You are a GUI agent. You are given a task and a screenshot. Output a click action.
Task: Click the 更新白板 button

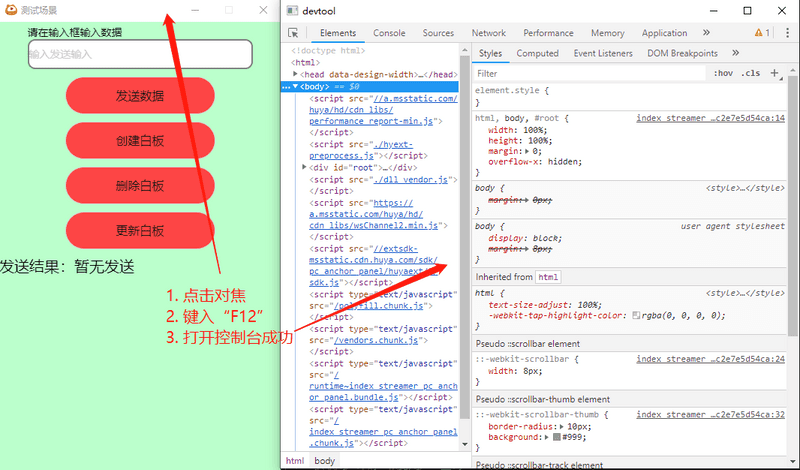[x=140, y=231]
